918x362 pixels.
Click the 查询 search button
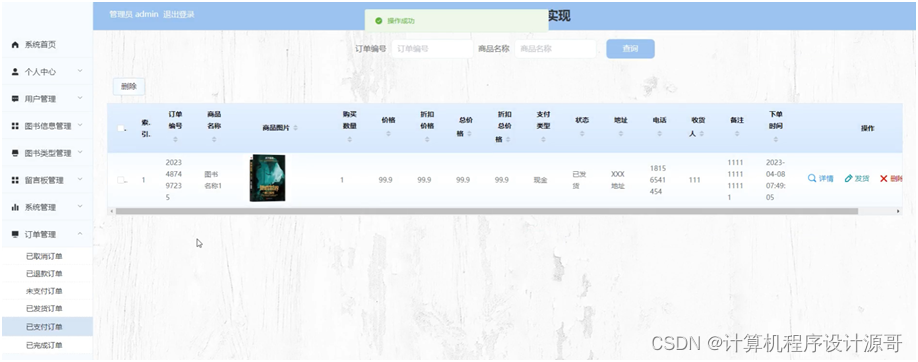coord(630,49)
